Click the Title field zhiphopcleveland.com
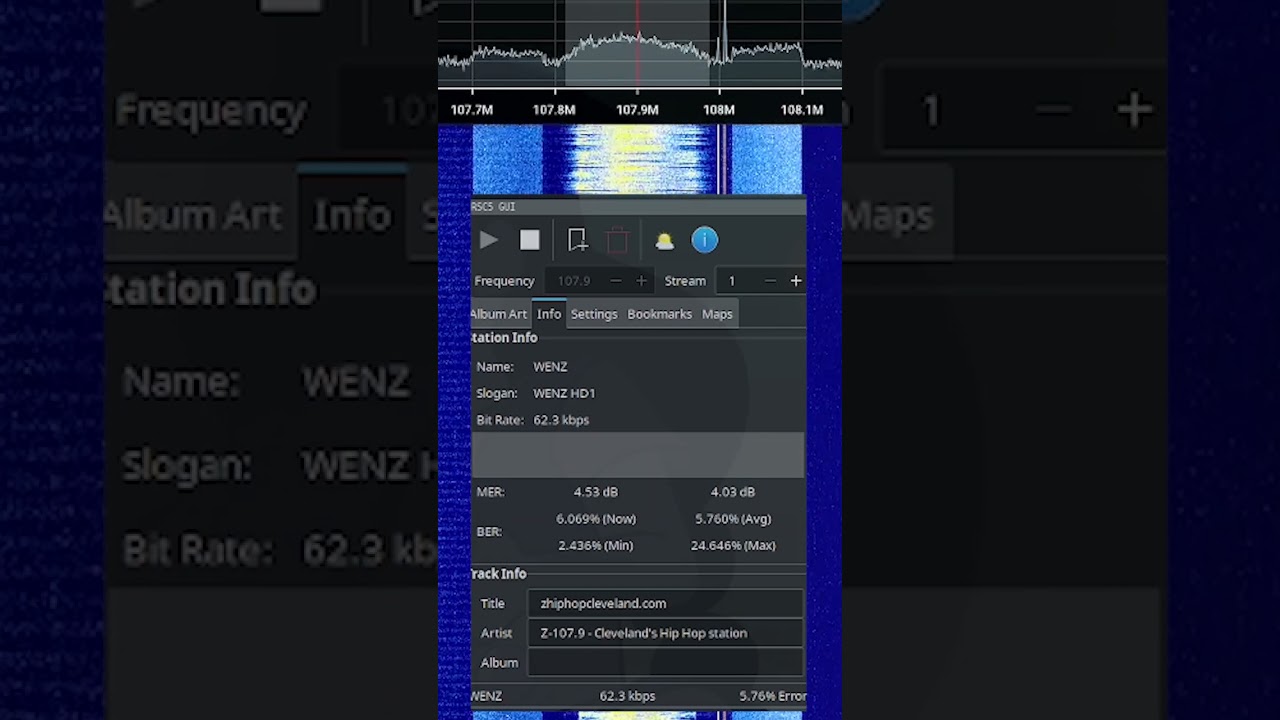This screenshot has width=1280, height=720. pos(666,603)
